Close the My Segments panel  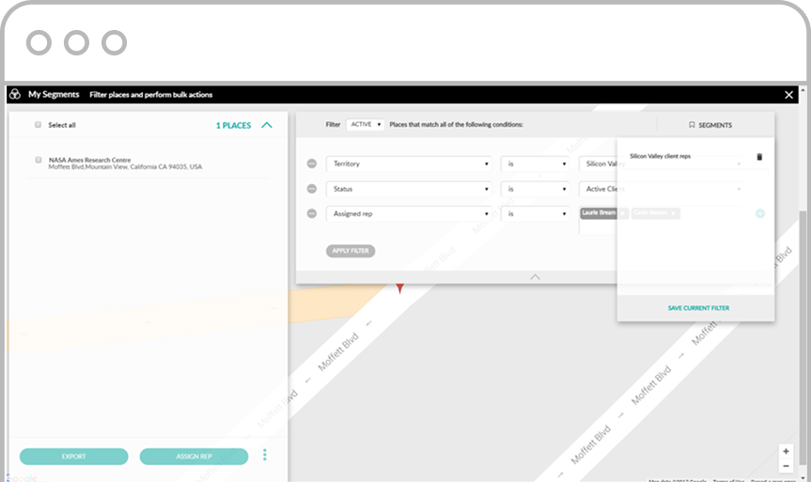point(789,95)
